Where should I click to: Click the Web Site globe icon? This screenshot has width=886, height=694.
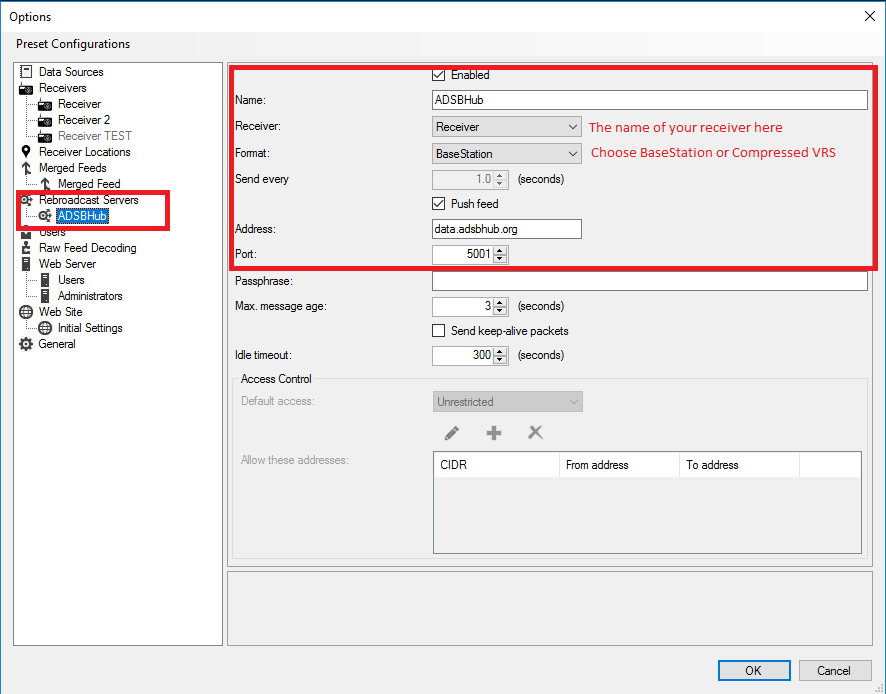[27, 312]
